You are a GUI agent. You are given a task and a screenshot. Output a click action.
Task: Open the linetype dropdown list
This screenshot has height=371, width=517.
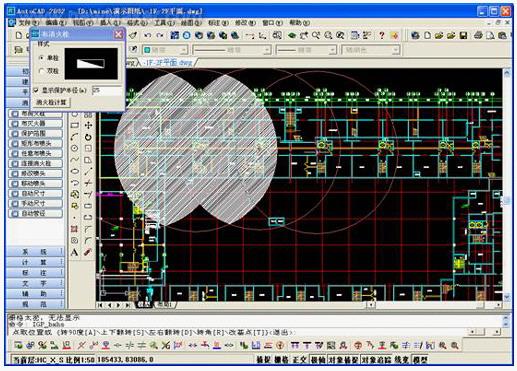pos(232,50)
